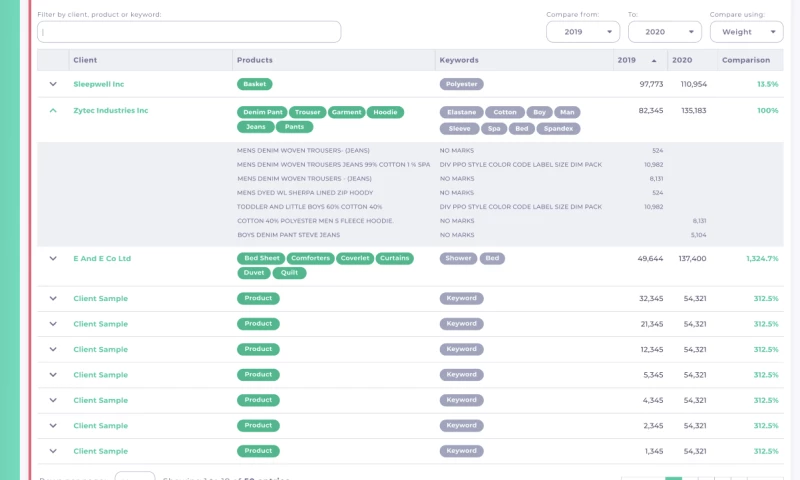
Task: Select the Elastane keyword tag
Action: tap(462, 112)
